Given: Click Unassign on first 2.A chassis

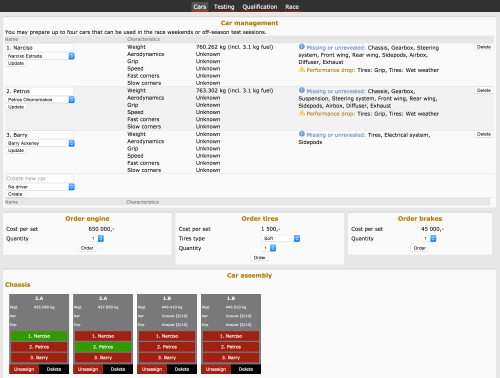Looking at the screenshot, I should pos(24,369).
